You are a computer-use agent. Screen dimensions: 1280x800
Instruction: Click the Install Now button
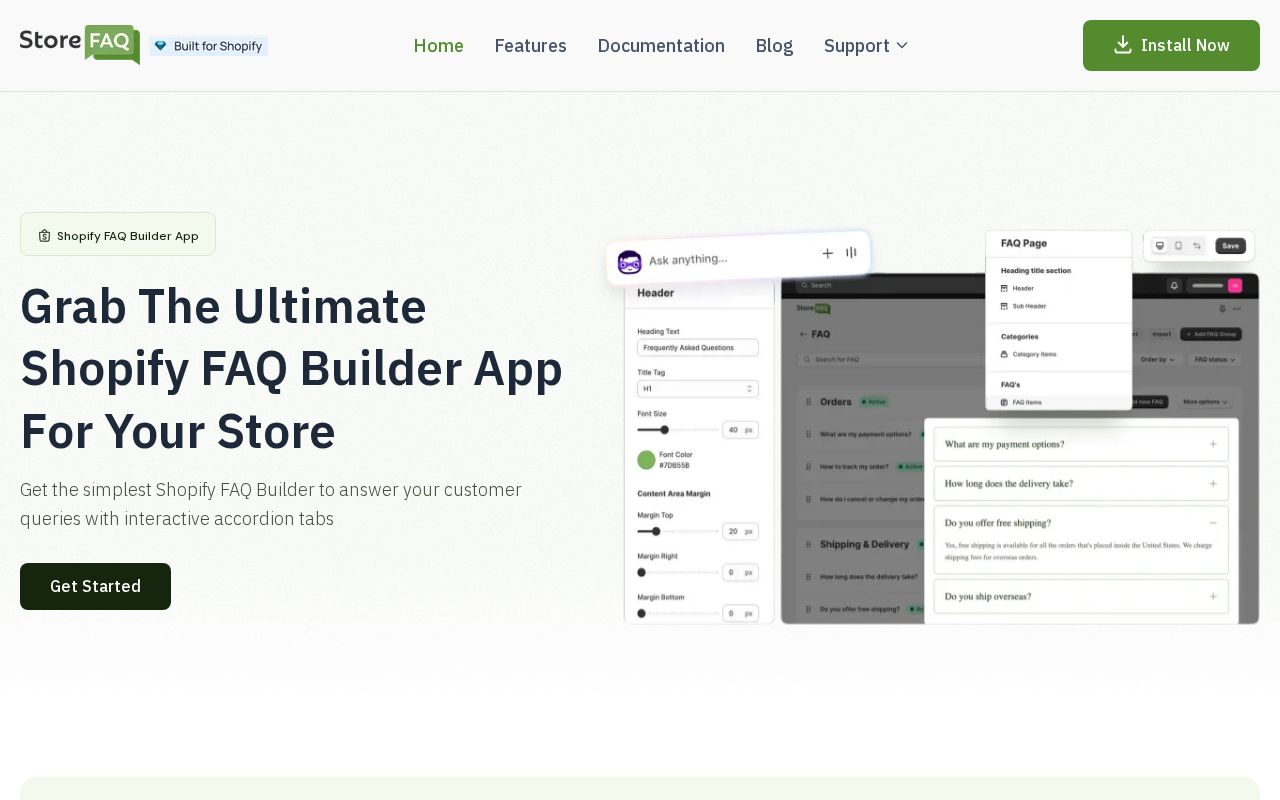(1171, 45)
